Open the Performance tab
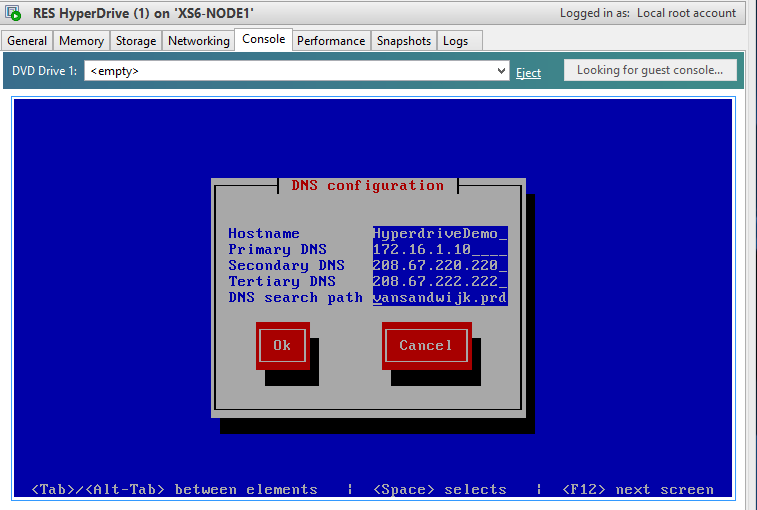The image size is (757, 510). click(331, 41)
